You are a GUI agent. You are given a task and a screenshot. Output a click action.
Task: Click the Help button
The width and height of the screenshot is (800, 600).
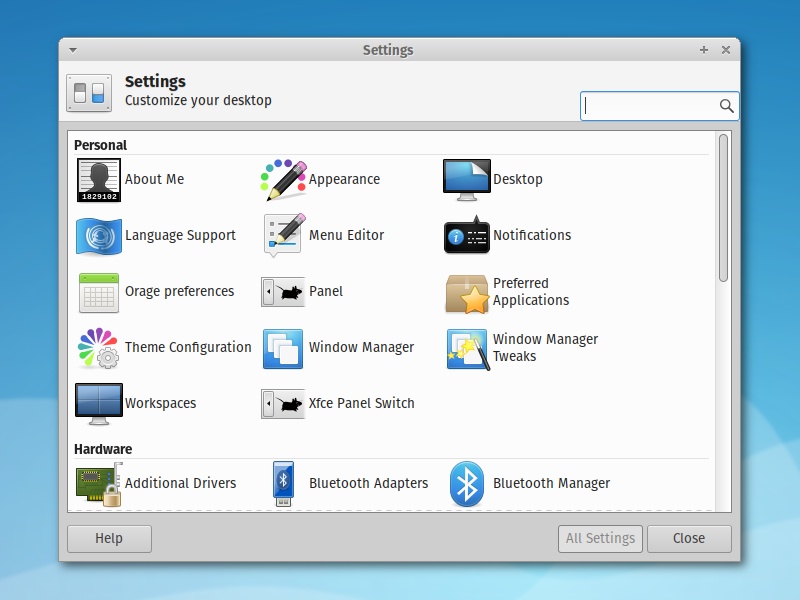pyautogui.click(x=109, y=538)
